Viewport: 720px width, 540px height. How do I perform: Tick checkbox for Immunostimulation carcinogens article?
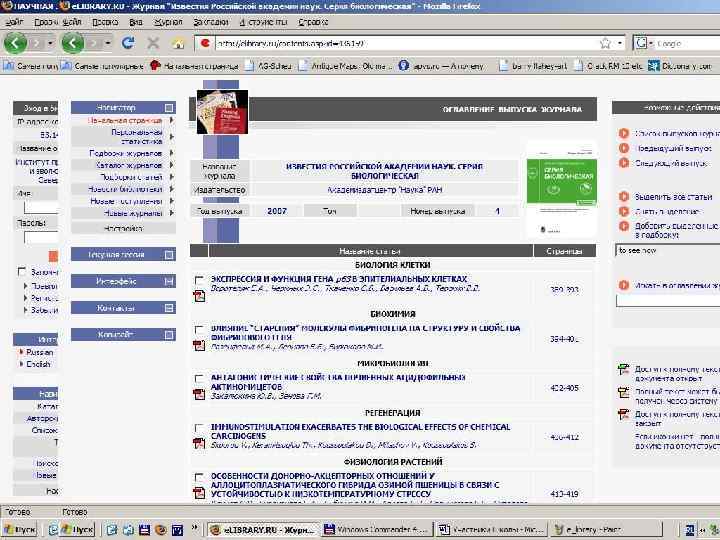(199, 428)
